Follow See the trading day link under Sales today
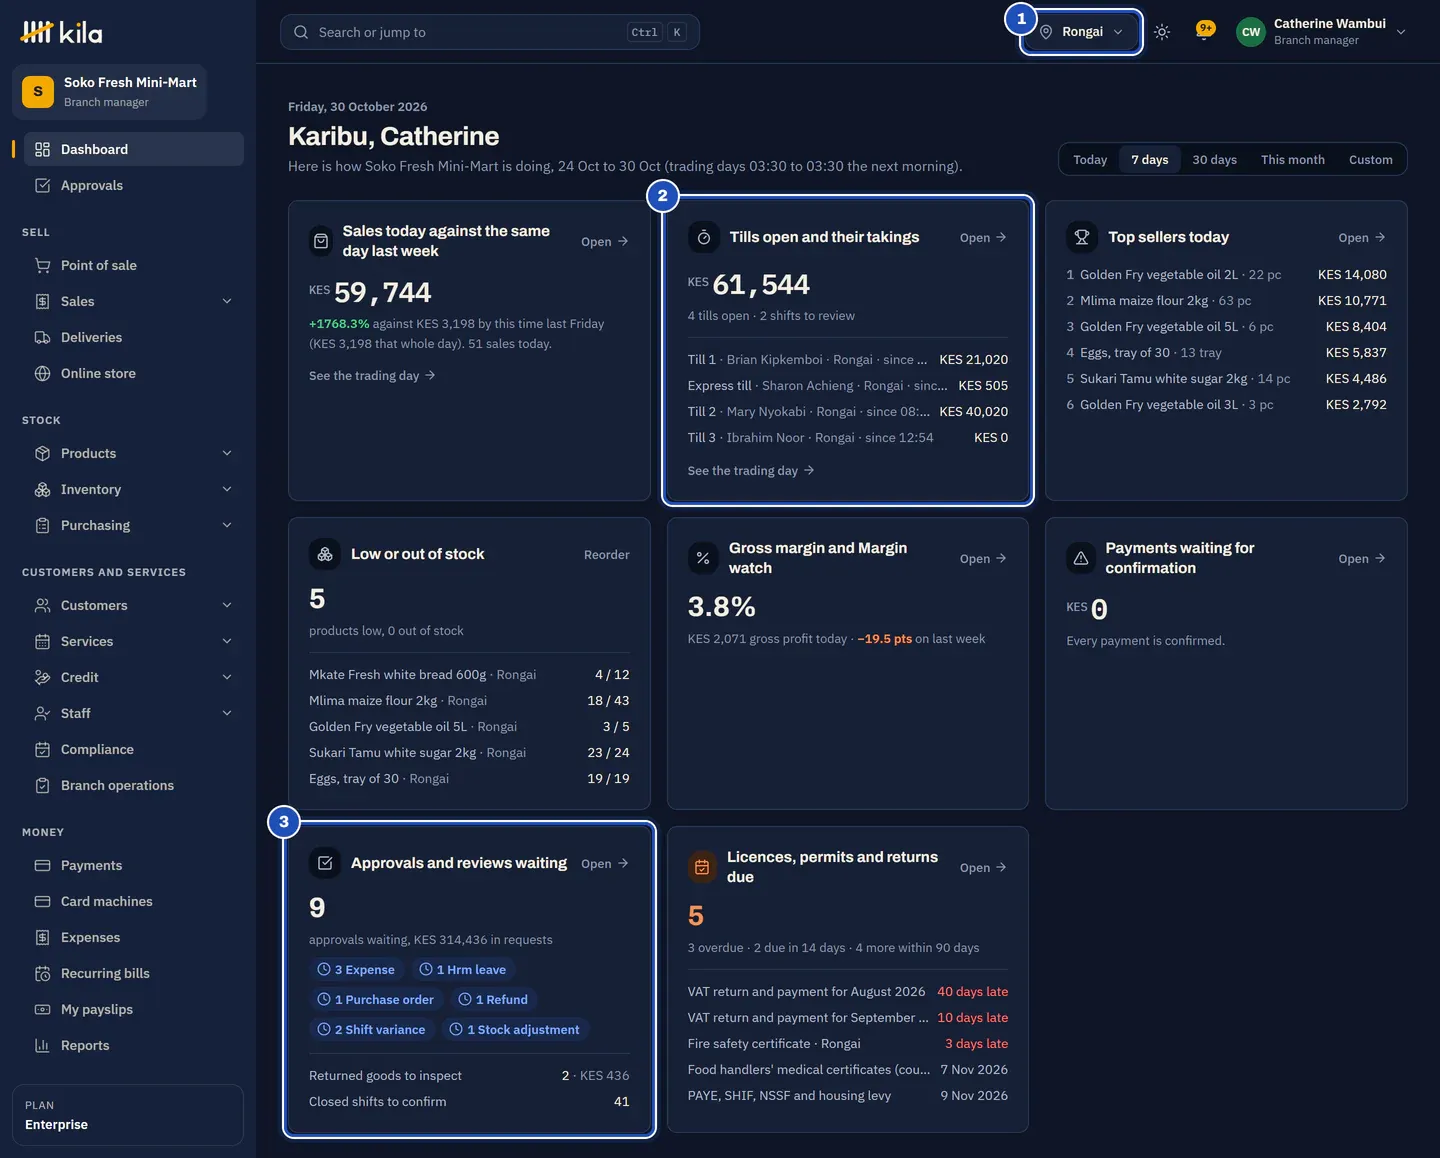This screenshot has width=1440, height=1158. [372, 375]
